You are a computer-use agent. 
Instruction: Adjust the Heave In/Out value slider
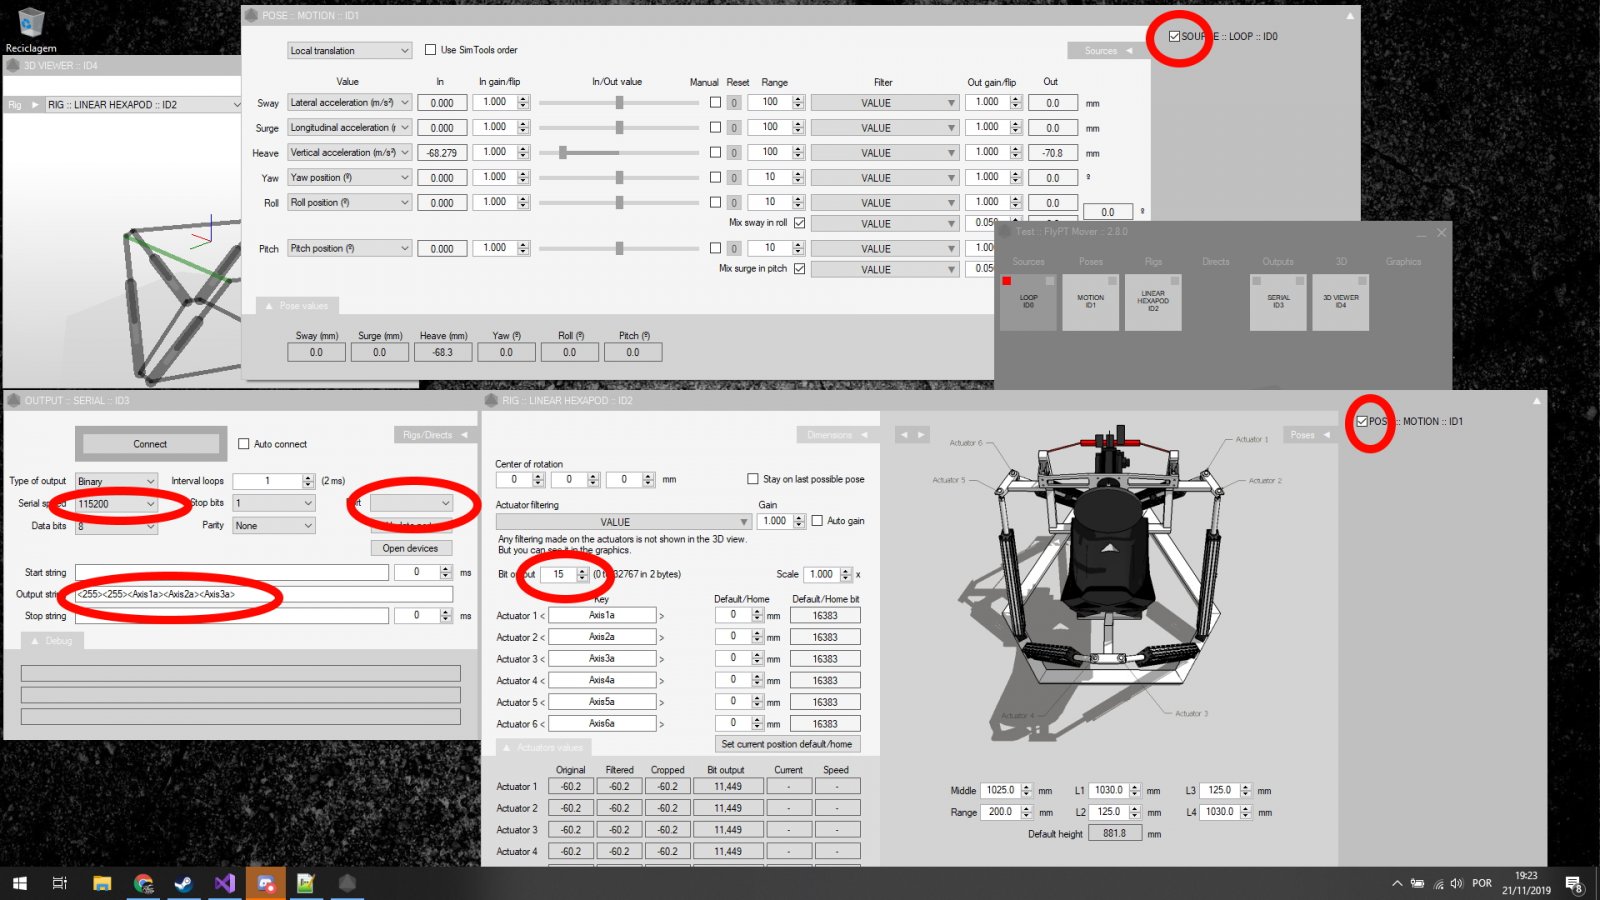click(563, 153)
